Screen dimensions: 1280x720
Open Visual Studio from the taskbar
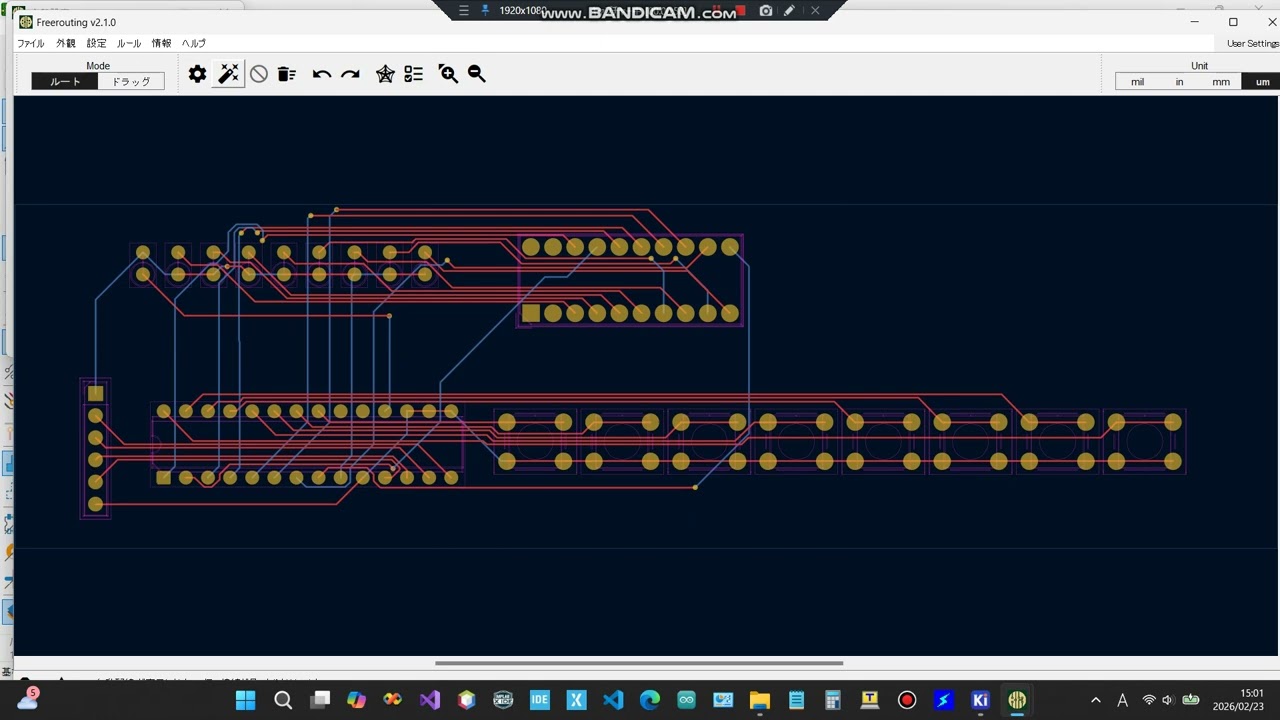430,700
